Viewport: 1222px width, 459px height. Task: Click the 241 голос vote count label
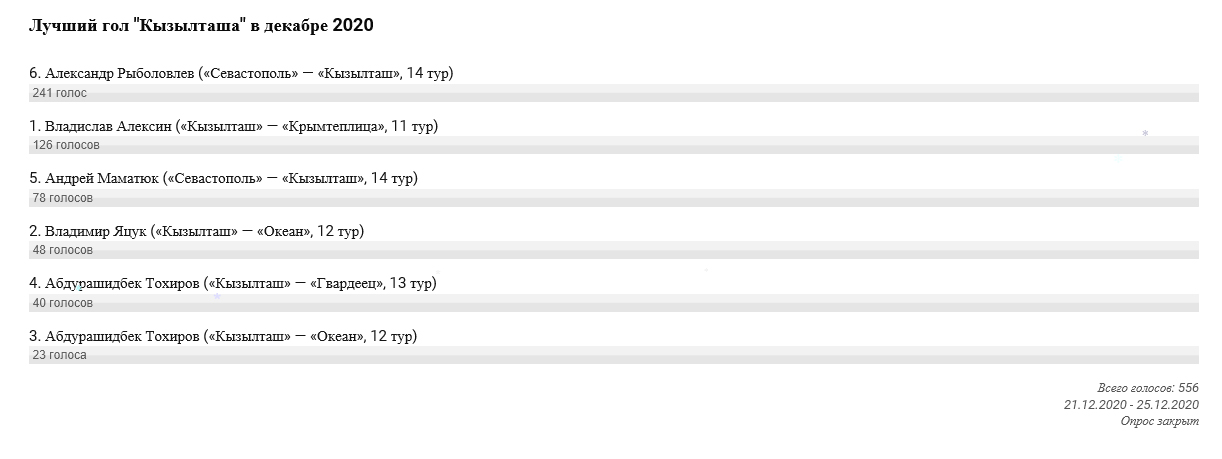[x=60, y=93]
